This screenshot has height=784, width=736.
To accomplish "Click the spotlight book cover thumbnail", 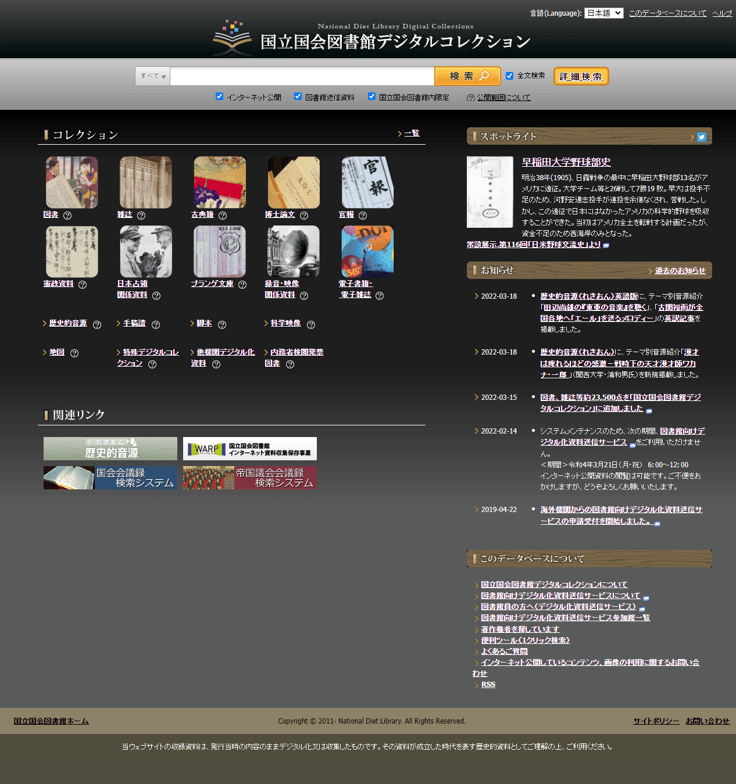I will pos(490,192).
